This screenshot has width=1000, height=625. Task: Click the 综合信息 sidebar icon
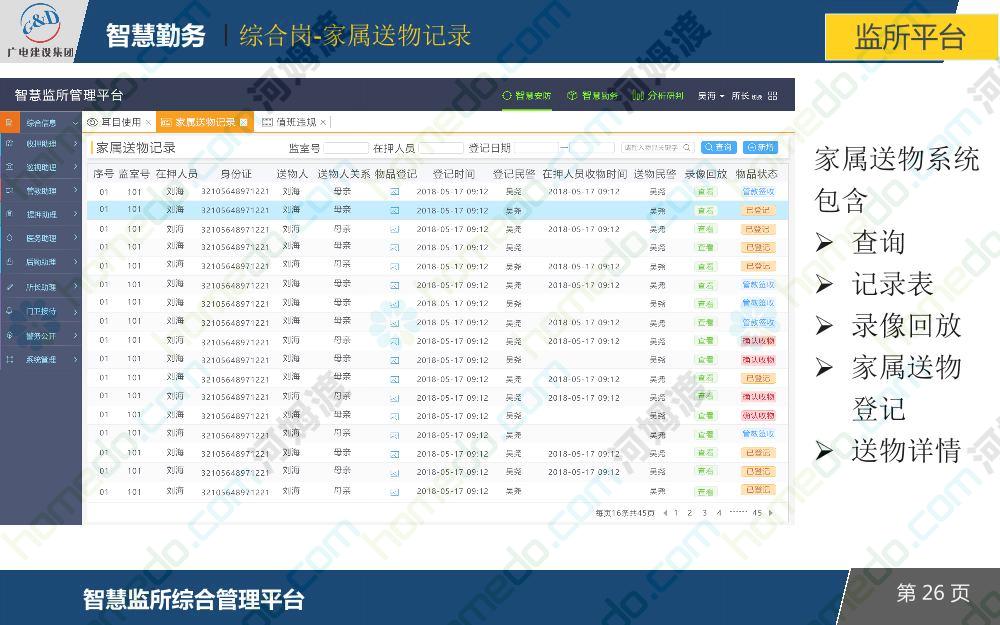[9, 122]
